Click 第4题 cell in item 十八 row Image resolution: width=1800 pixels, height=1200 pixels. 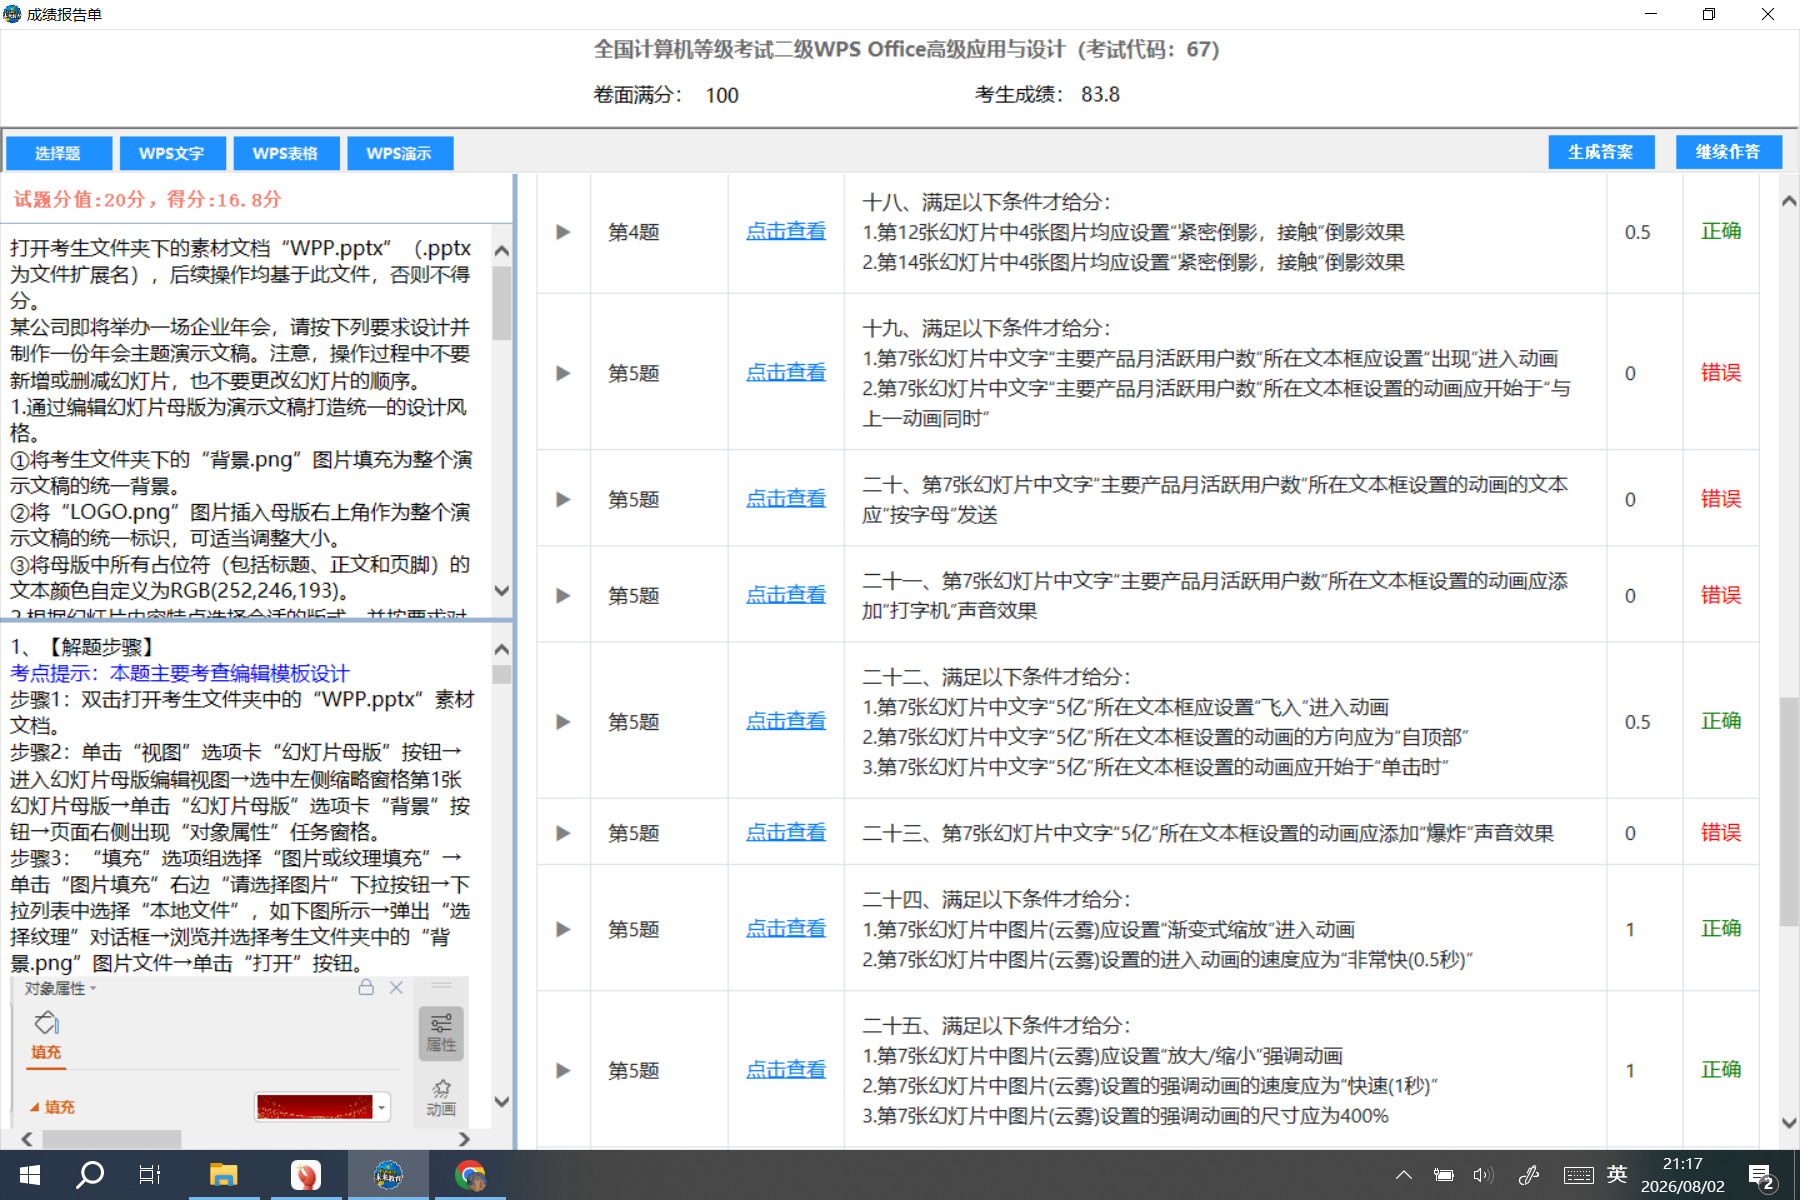point(634,232)
